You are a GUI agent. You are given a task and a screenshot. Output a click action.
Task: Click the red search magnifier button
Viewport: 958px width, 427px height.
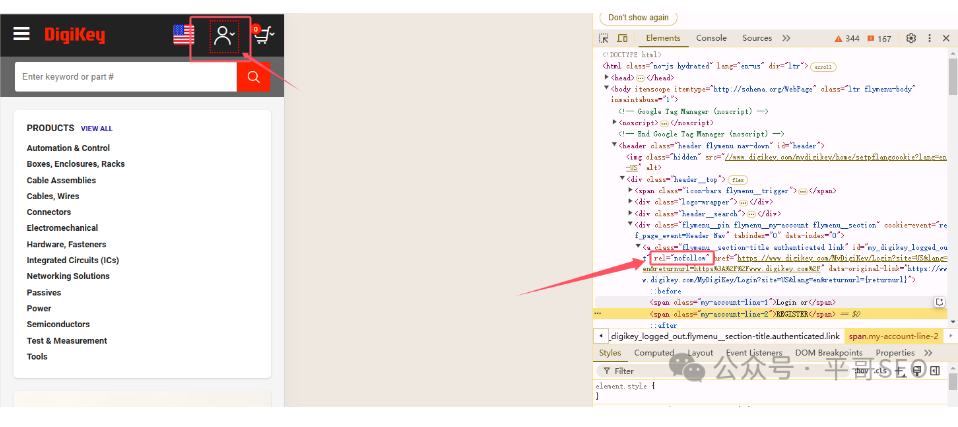[x=253, y=77]
